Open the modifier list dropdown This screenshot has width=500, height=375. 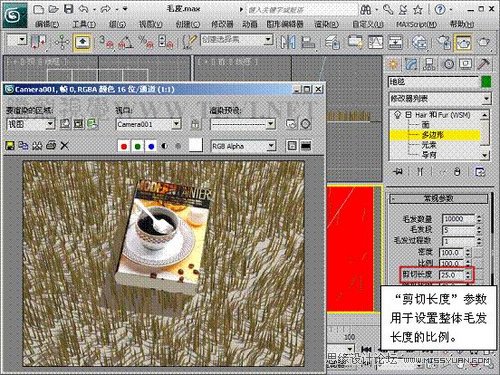486,99
